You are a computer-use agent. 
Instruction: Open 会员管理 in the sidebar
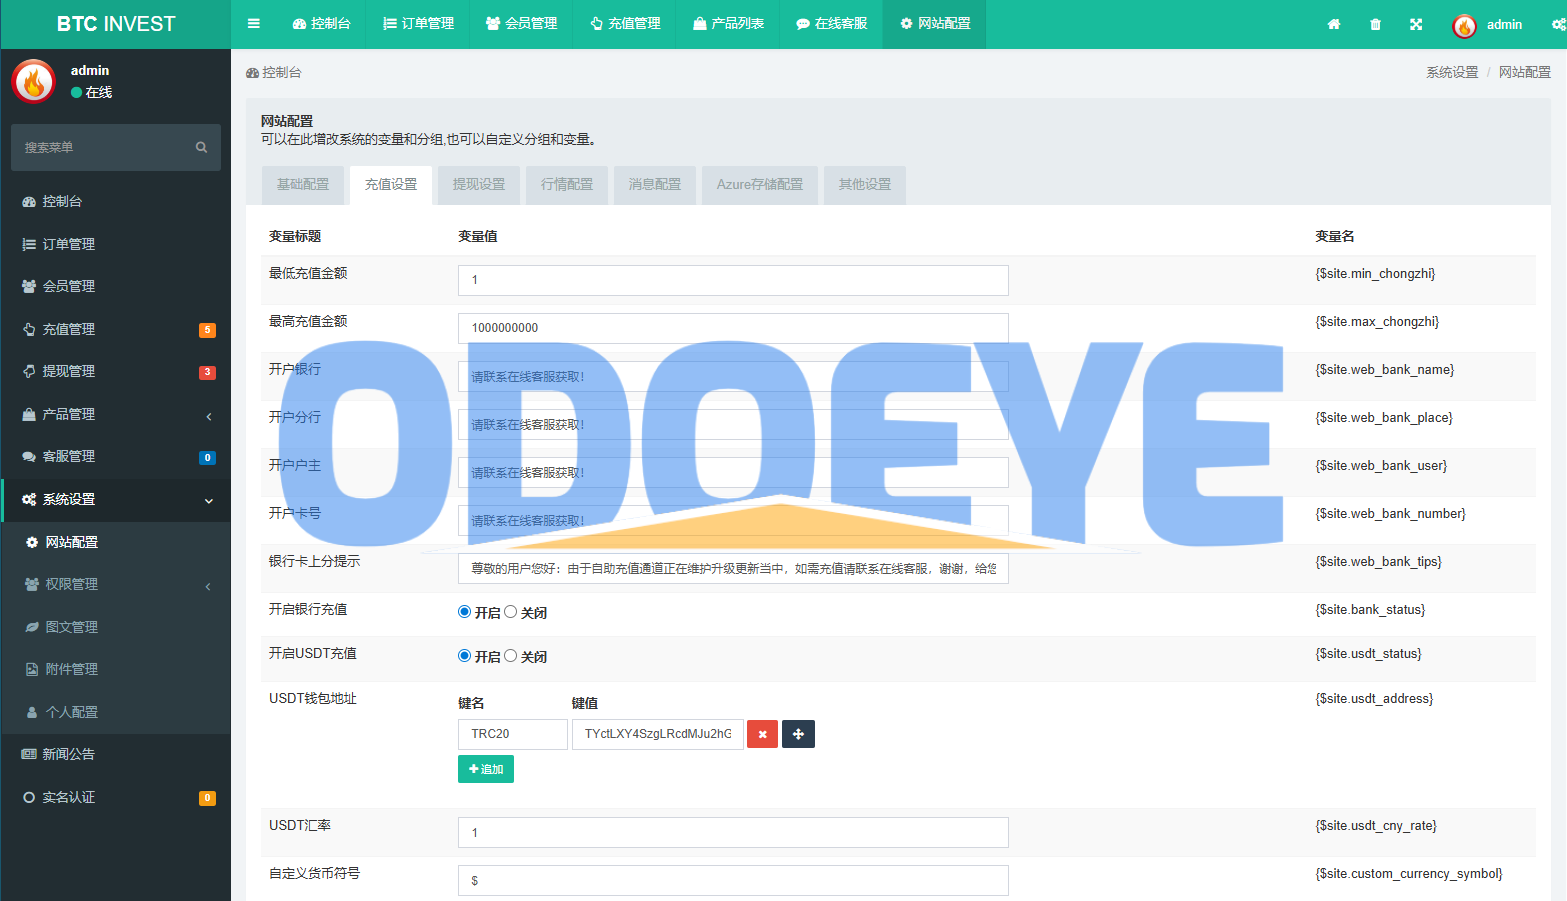(116, 286)
